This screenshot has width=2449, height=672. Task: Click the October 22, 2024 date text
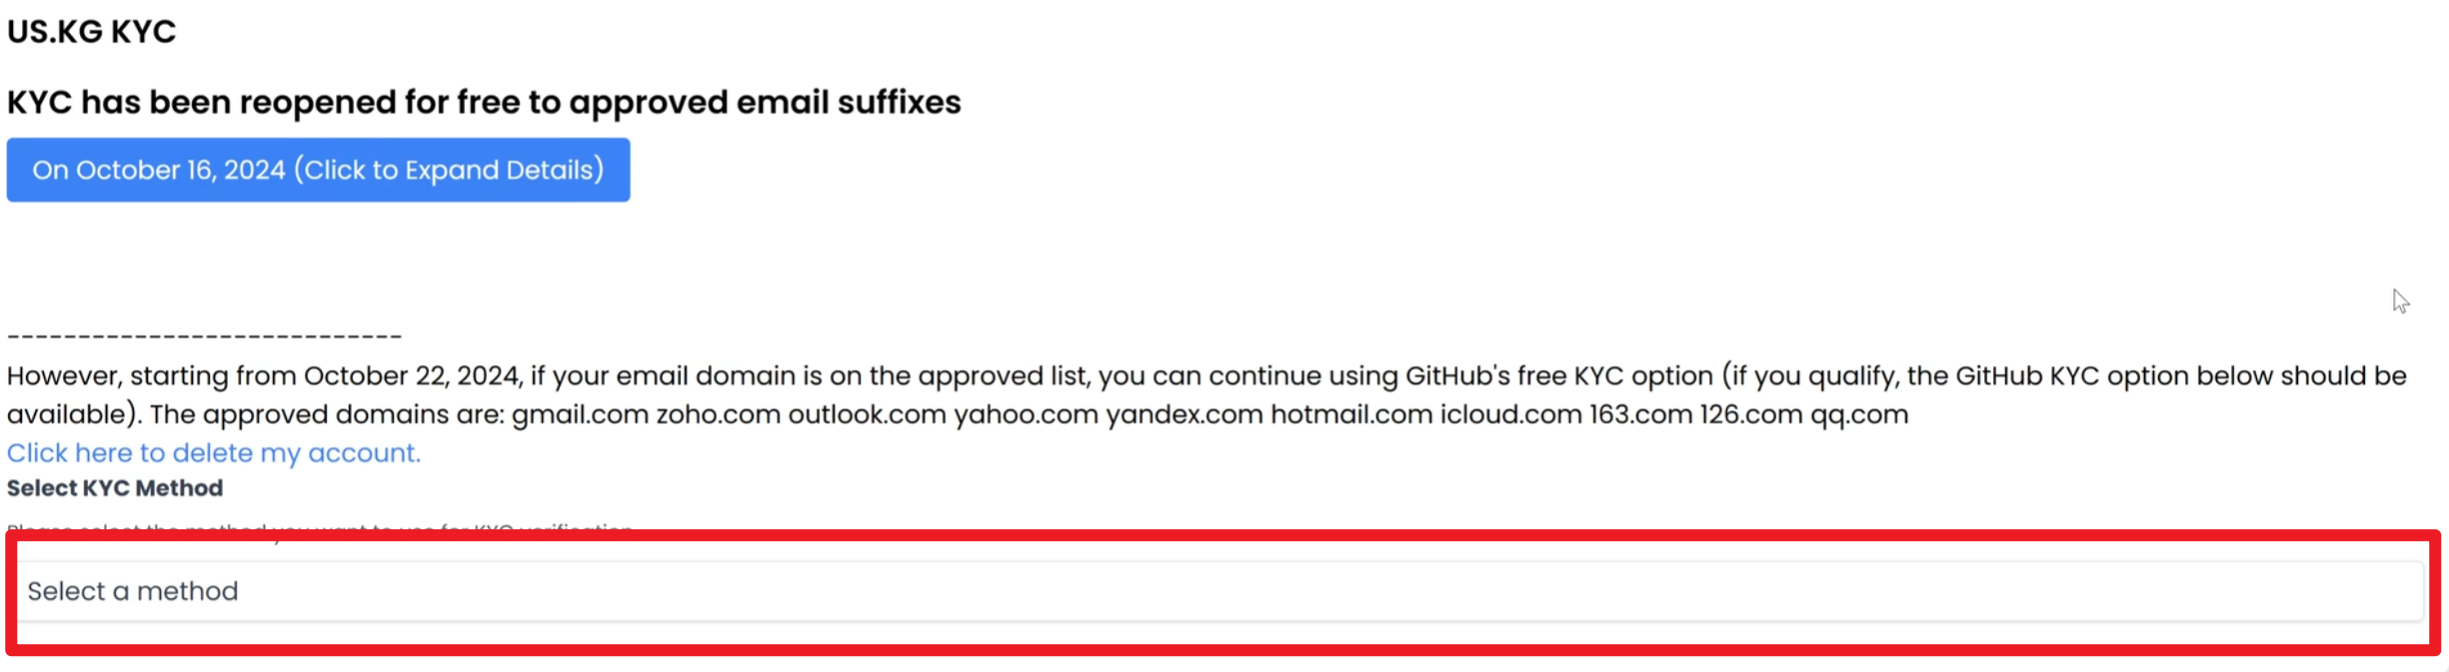tap(412, 376)
